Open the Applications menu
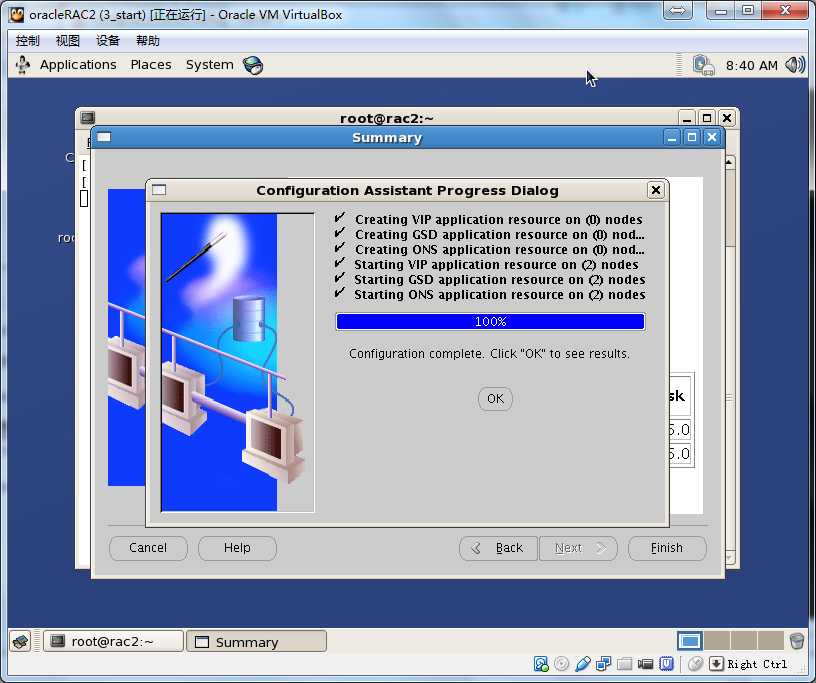Image resolution: width=816 pixels, height=683 pixels. pos(78,65)
